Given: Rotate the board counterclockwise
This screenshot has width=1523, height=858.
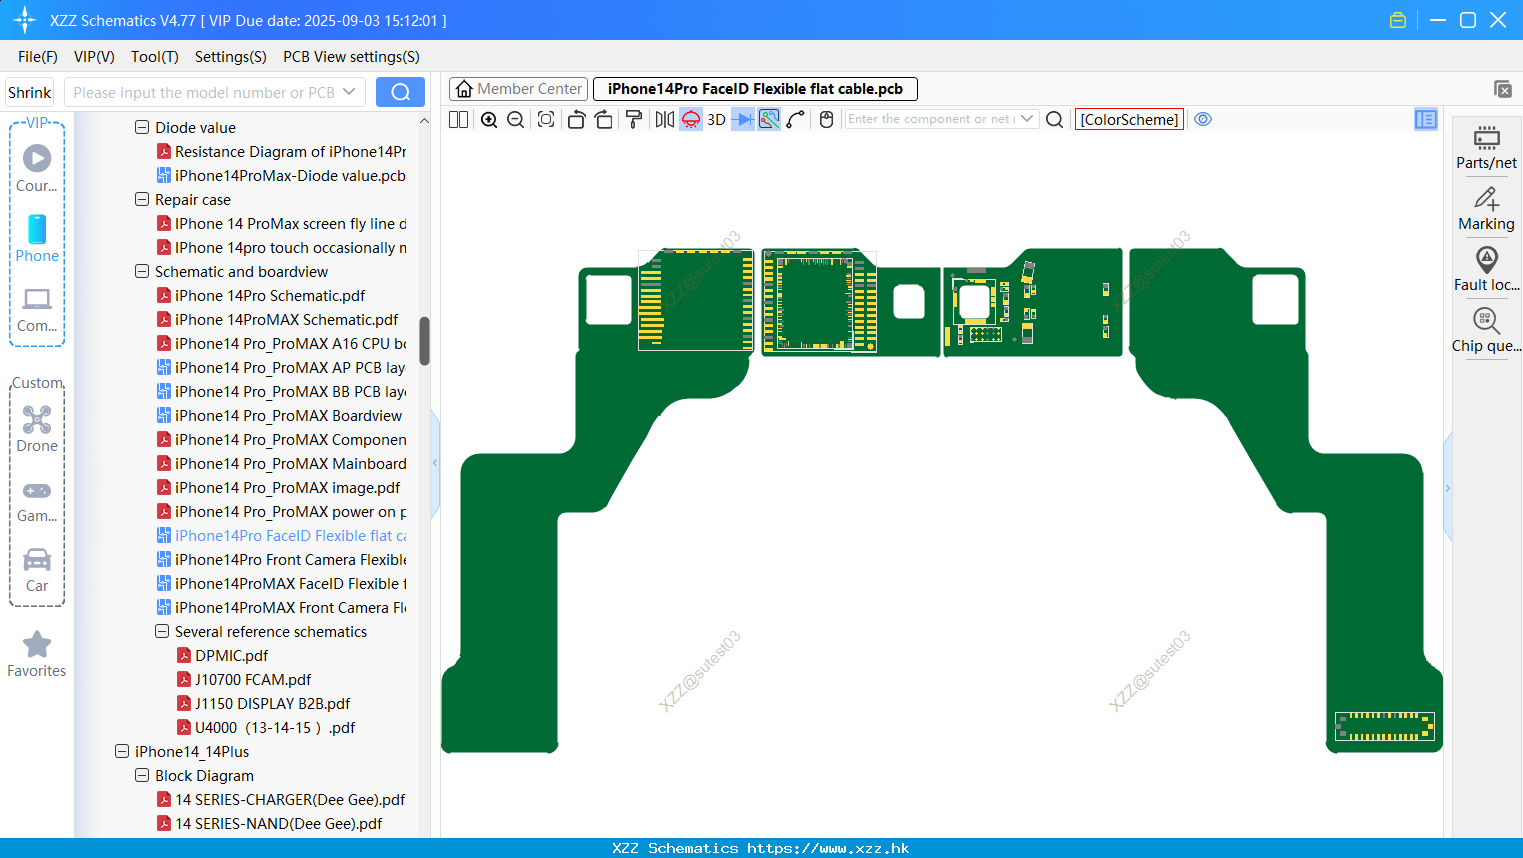Looking at the screenshot, I should click(576, 119).
